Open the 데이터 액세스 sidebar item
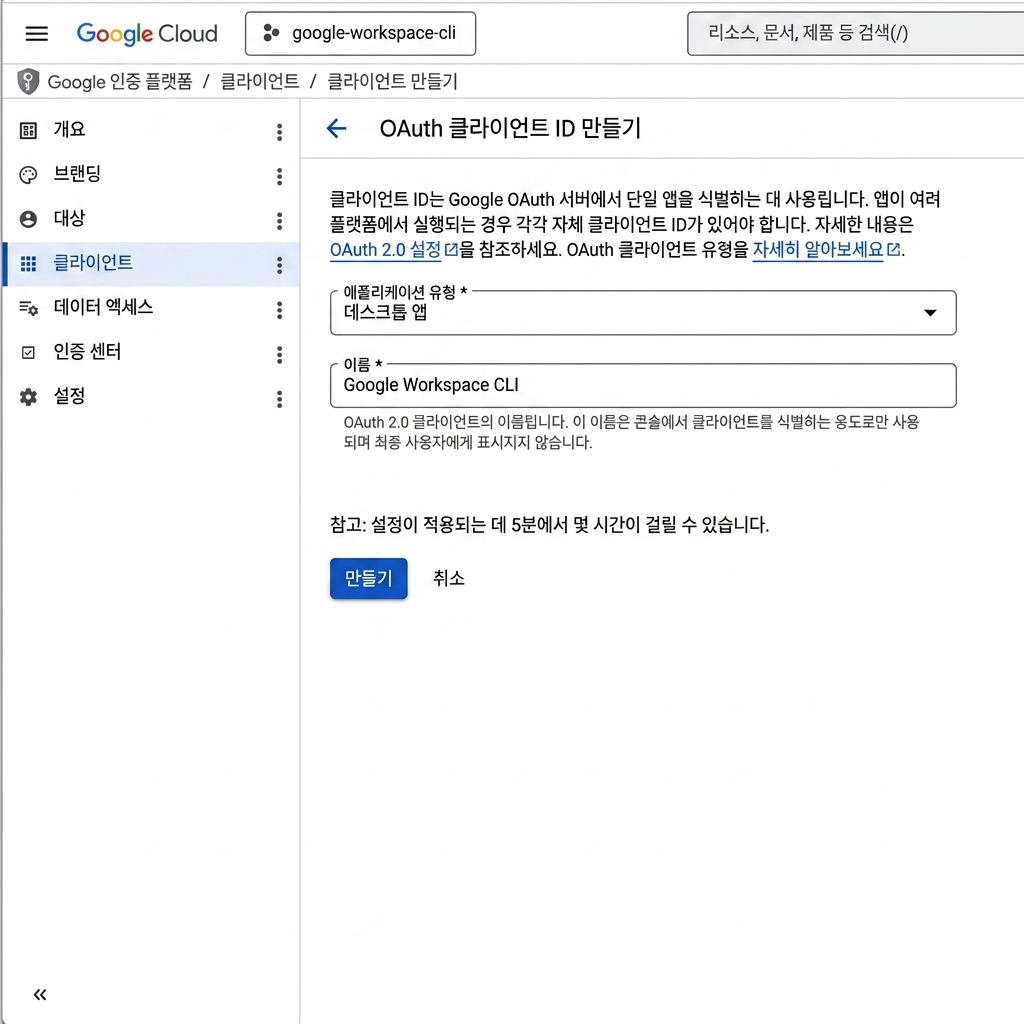 click(x=103, y=307)
